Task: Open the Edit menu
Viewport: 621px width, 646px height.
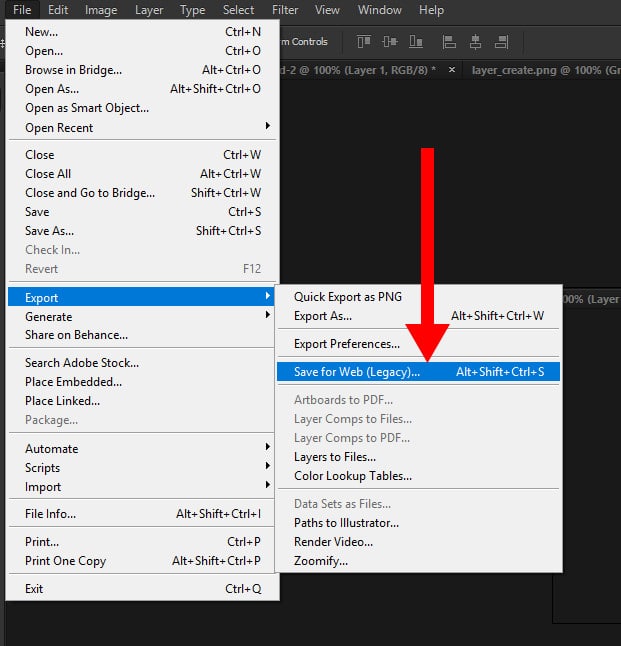Action: [58, 9]
